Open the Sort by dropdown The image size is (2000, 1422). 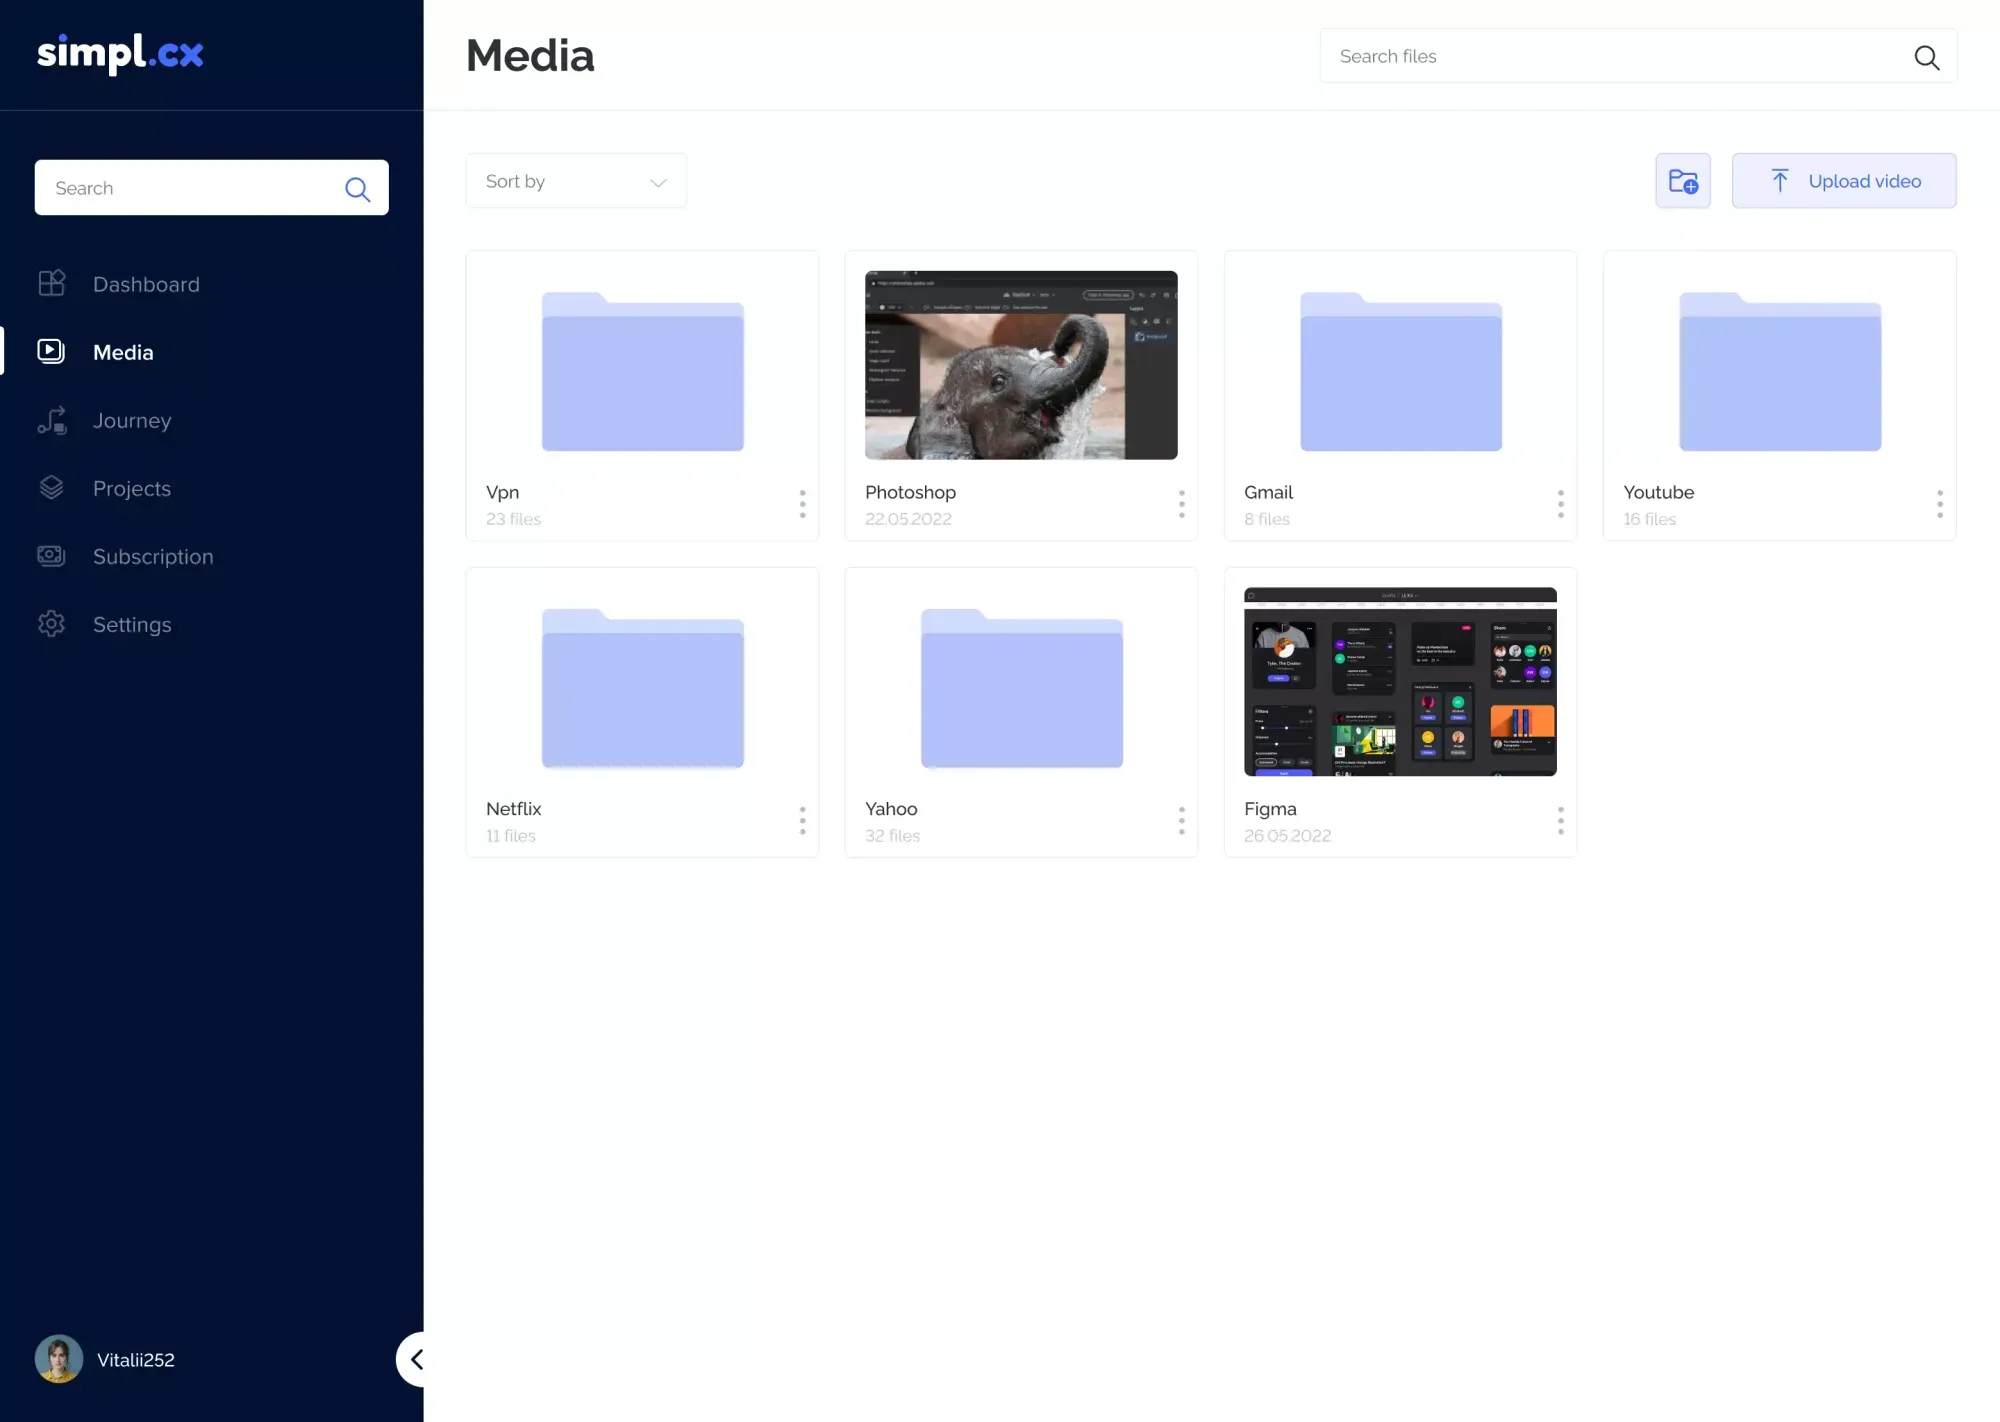tap(576, 181)
